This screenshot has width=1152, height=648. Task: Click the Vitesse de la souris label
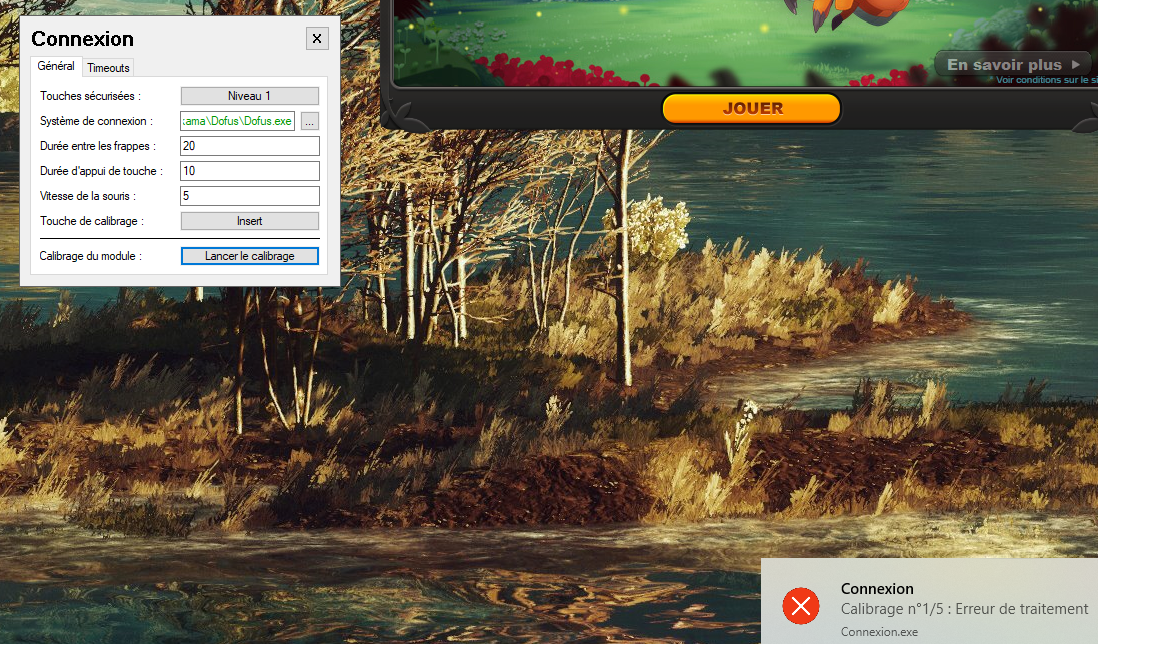(87, 196)
